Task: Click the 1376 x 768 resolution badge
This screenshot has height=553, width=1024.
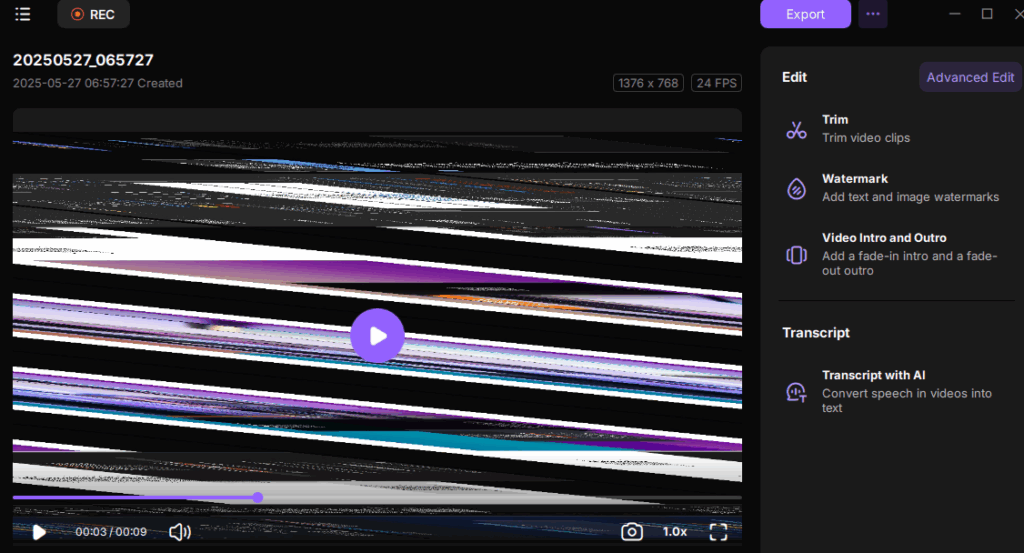Action: tap(648, 83)
